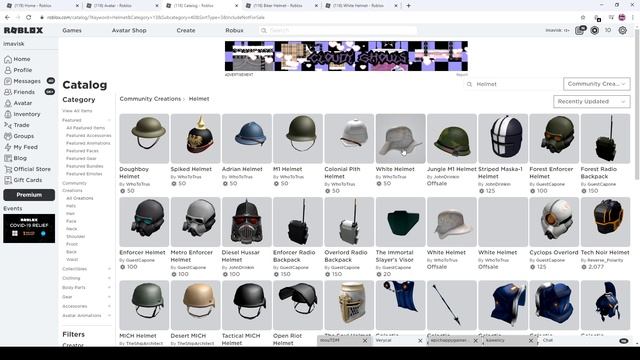Close the Verycat chat tab
640x360 pixels.
[x=420, y=340]
